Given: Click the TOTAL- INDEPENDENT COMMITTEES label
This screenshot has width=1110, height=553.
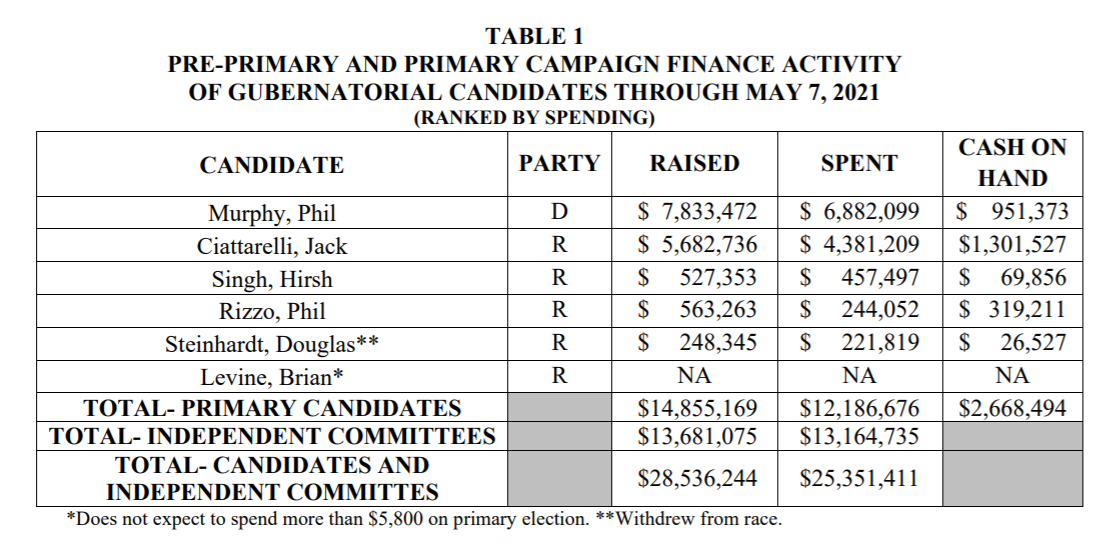Looking at the screenshot, I should point(272,436).
